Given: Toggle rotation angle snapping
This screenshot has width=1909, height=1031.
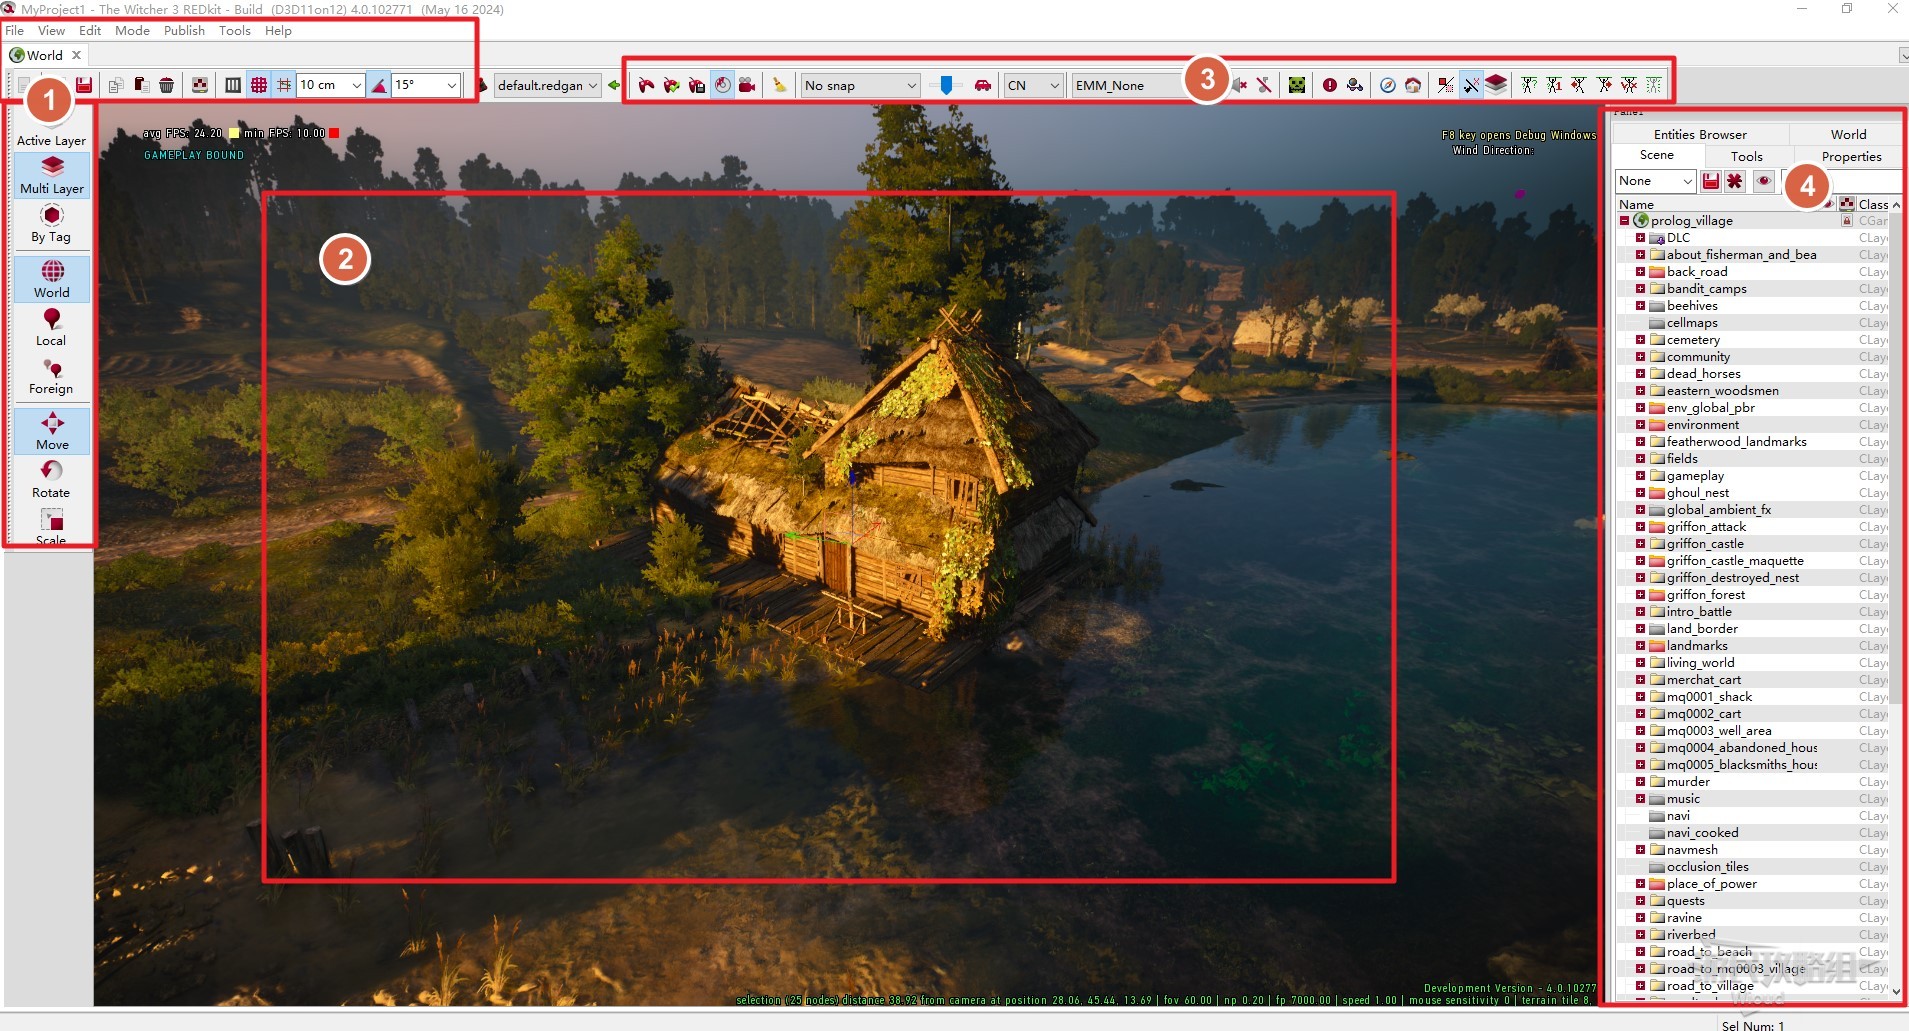Looking at the screenshot, I should tap(379, 86).
